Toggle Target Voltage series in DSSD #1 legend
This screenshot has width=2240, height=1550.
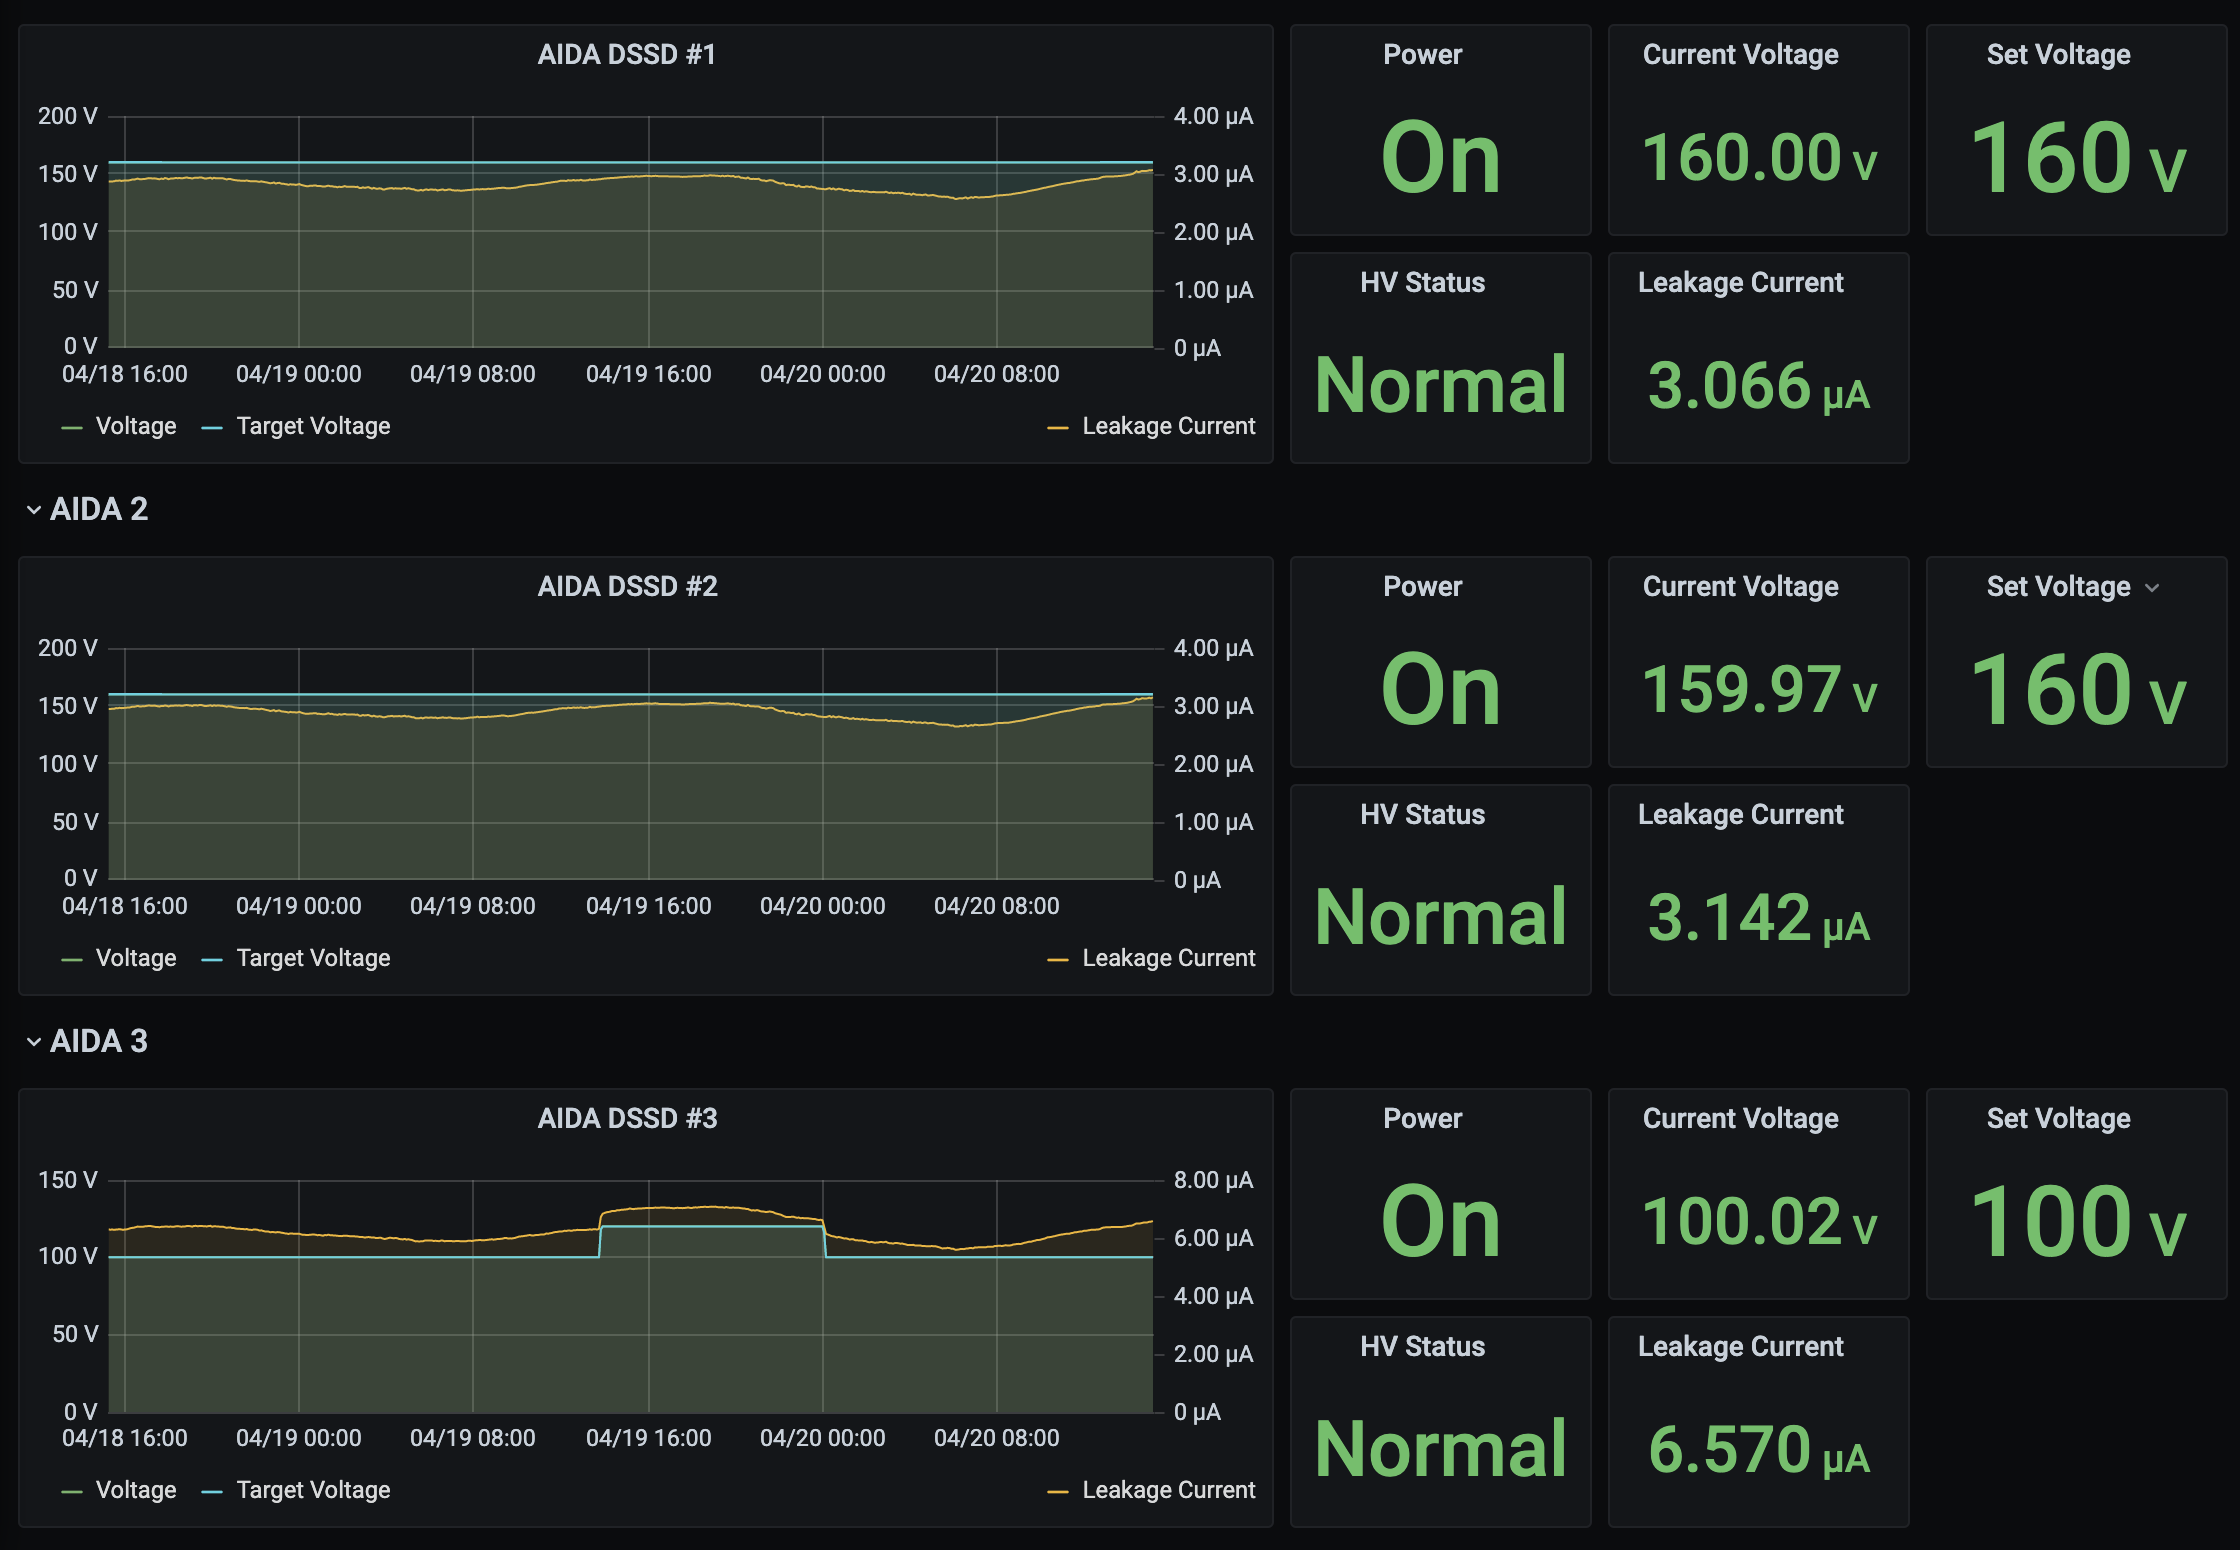[x=313, y=427]
